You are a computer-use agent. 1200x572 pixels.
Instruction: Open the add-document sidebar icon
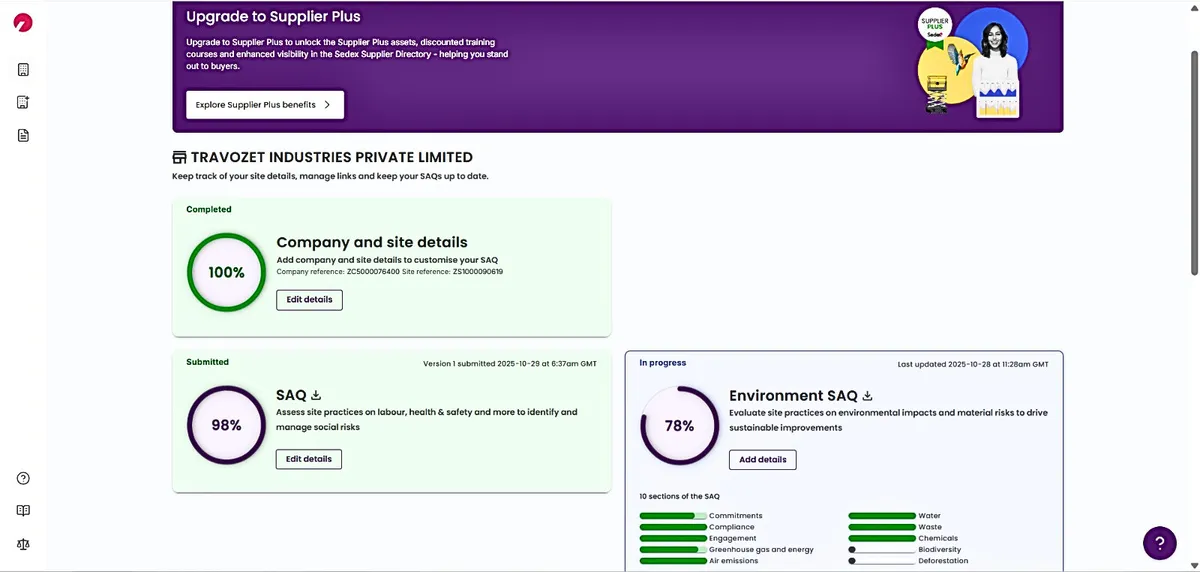coord(23,102)
